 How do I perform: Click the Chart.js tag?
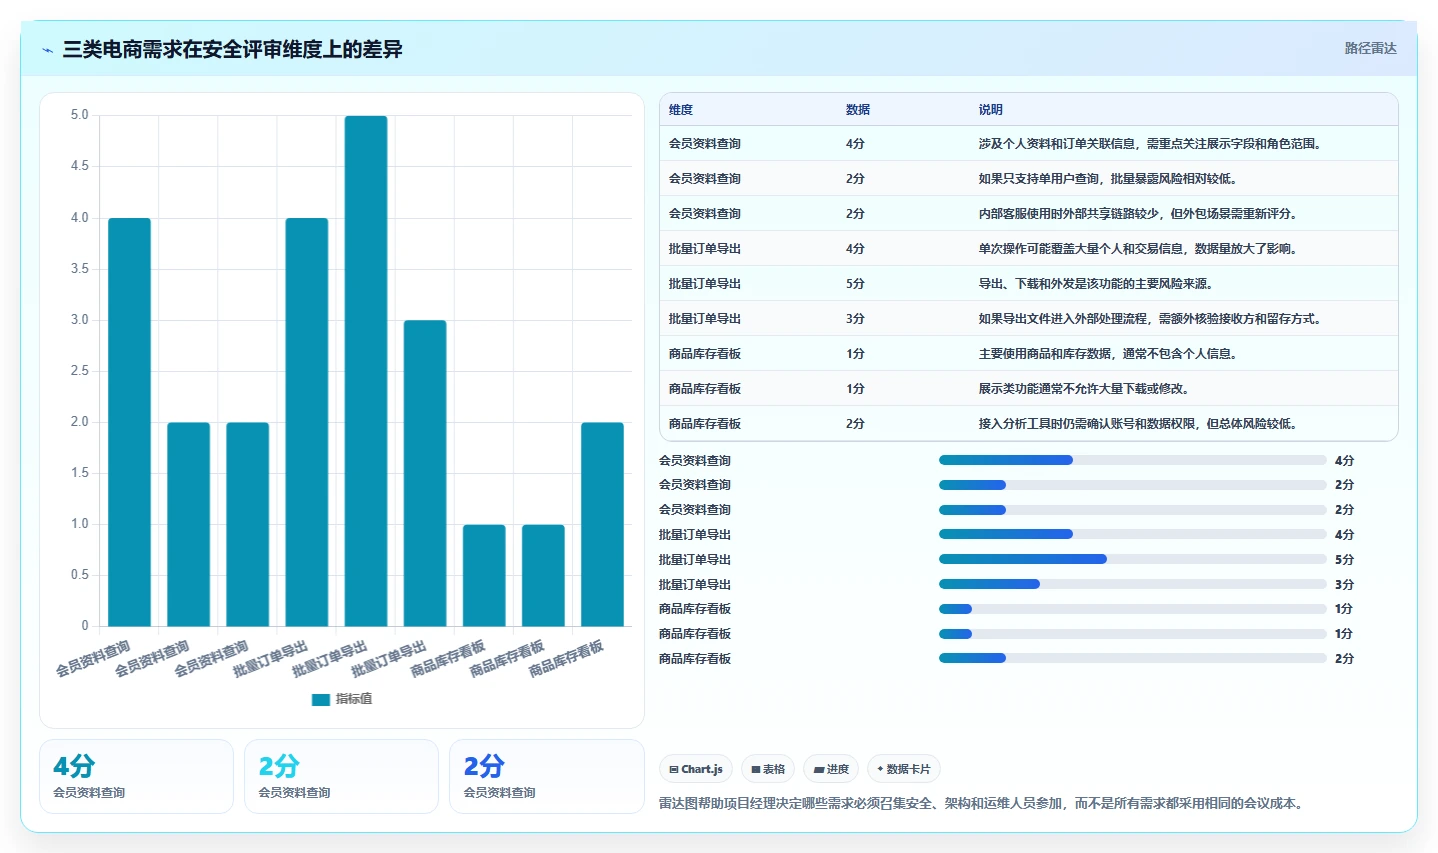coord(696,769)
